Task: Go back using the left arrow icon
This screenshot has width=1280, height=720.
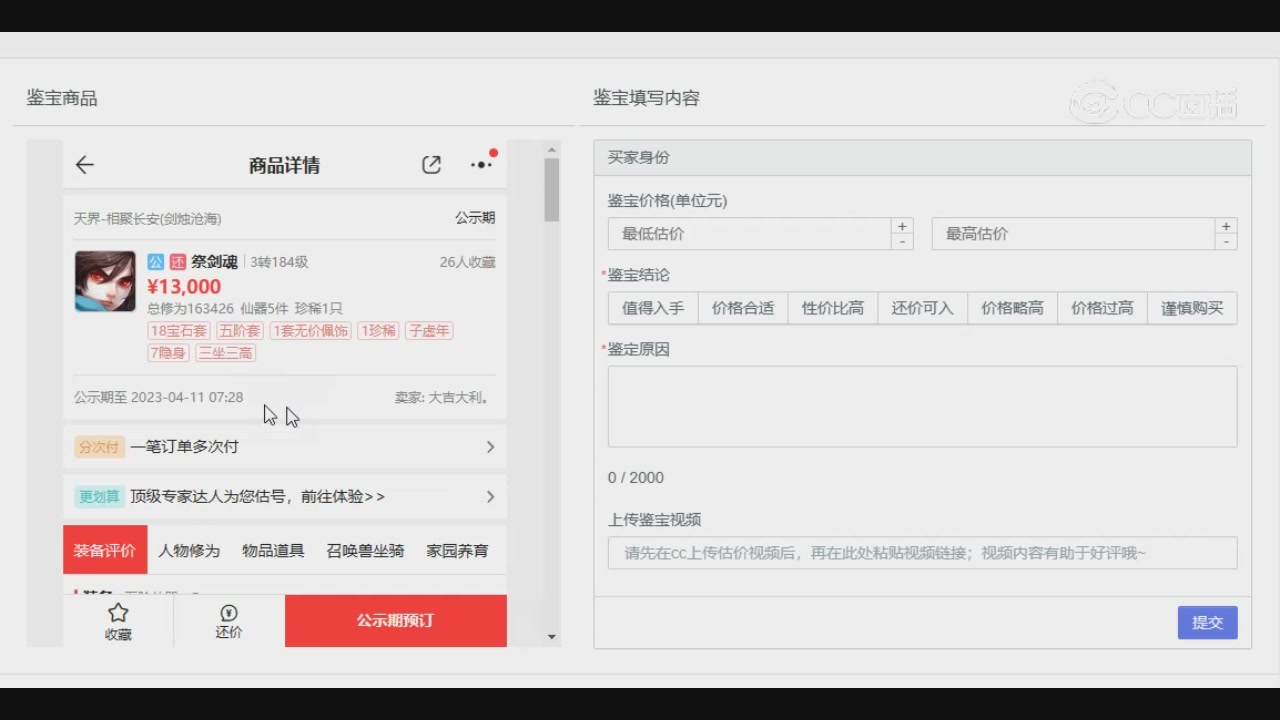Action: coord(85,165)
